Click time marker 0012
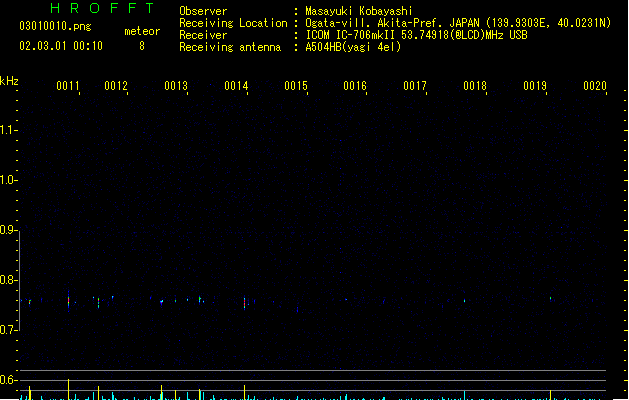Screen dimensions: 629x400 (116, 86)
